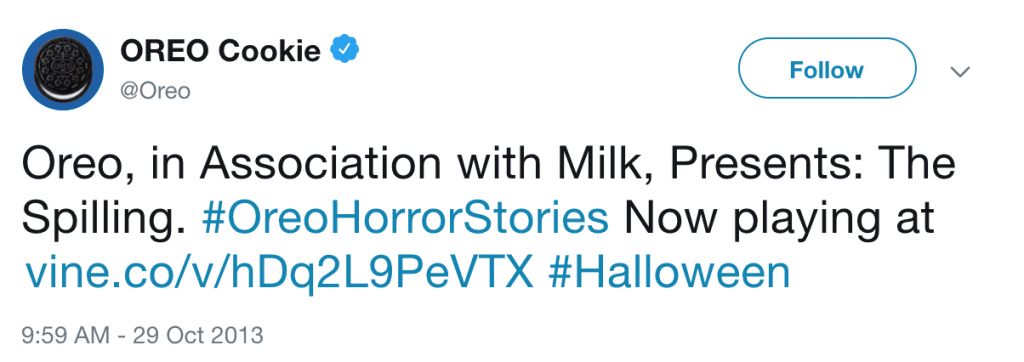This screenshot has height=362, width=1024.
Task: Follow the OREO Cookie account
Action: click(x=827, y=69)
